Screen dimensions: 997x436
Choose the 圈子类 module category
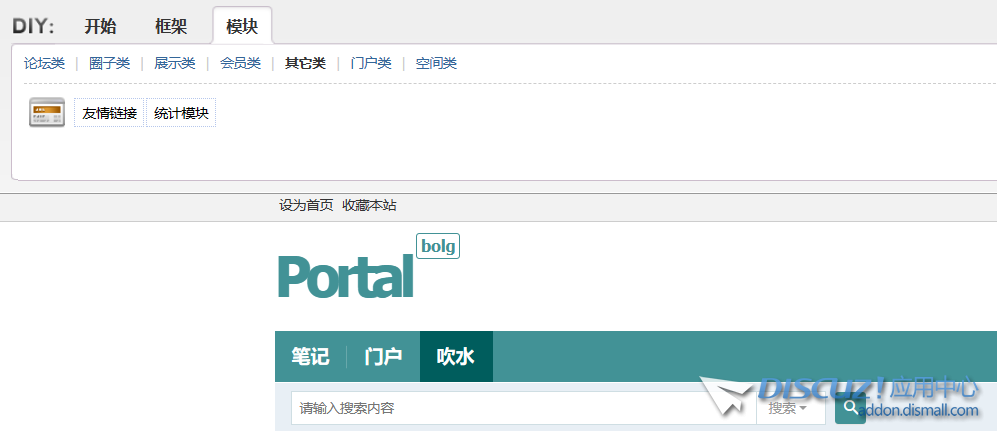[x=109, y=64]
